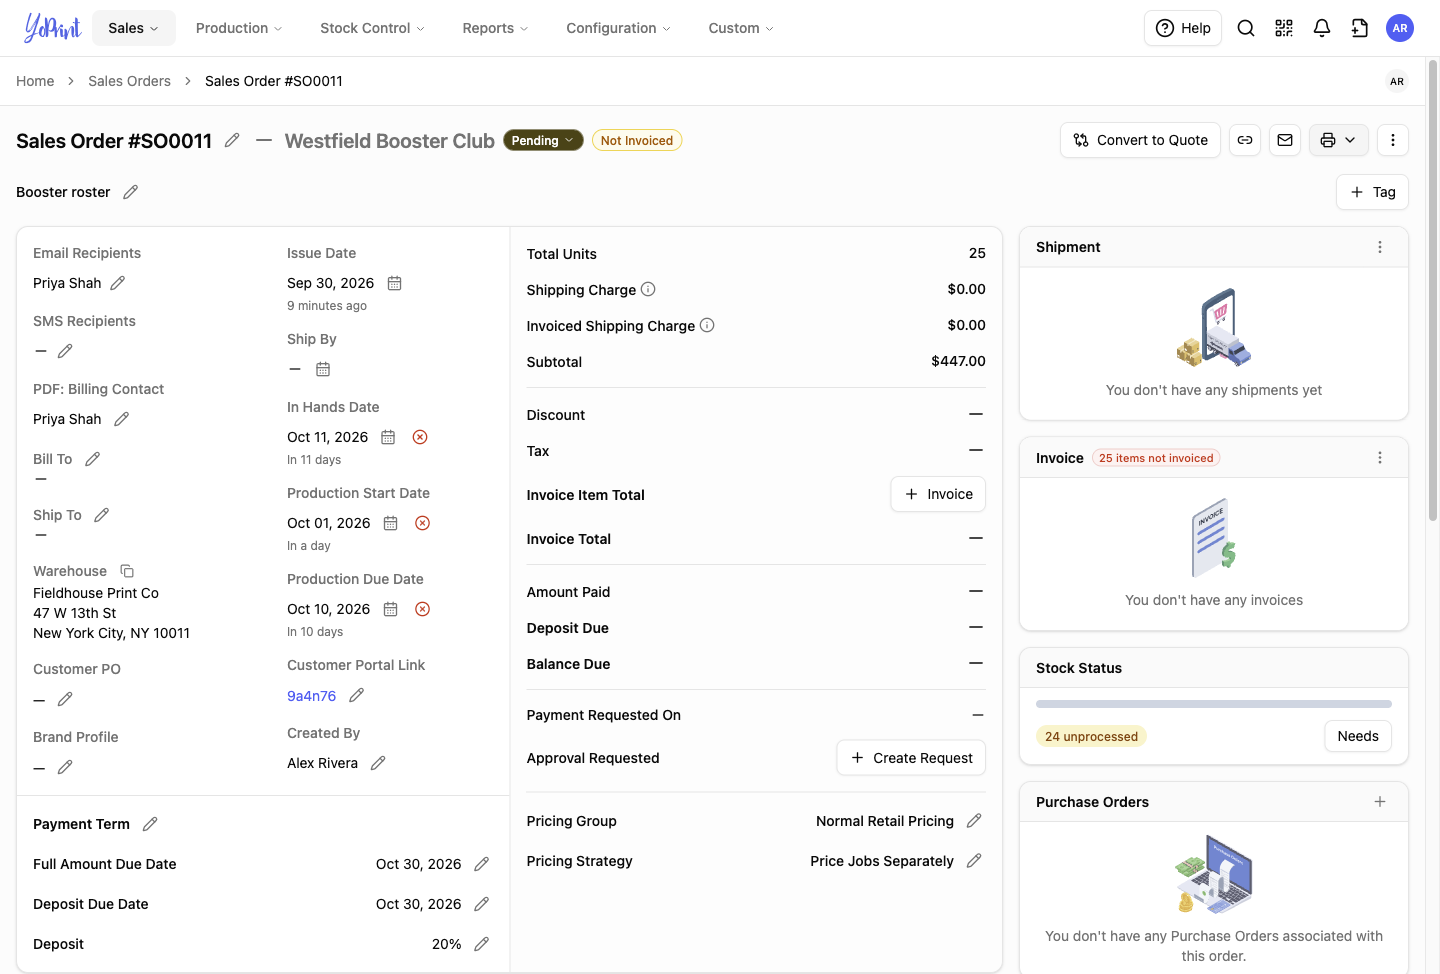
Task: Open the Needs stock button
Action: click(1358, 736)
